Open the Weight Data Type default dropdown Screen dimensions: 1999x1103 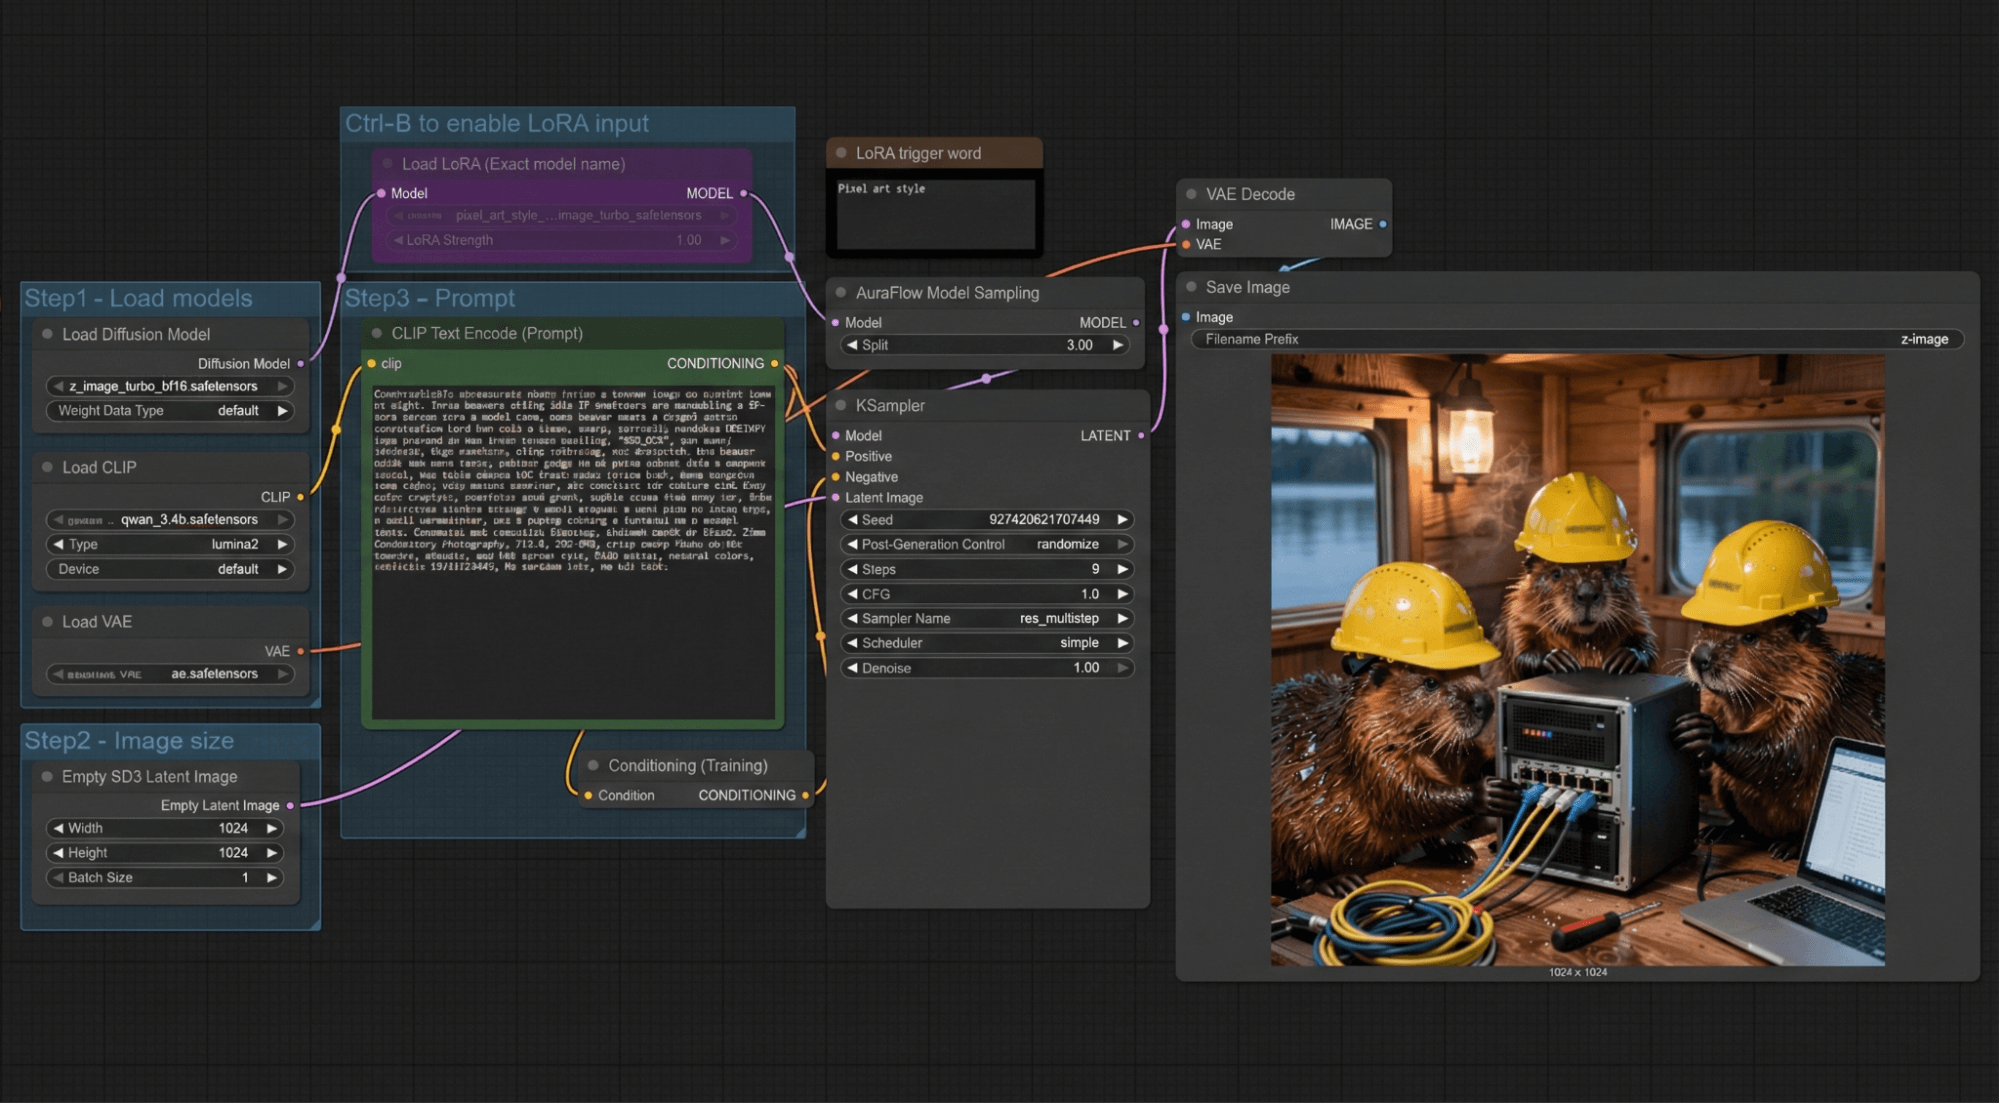(169, 410)
